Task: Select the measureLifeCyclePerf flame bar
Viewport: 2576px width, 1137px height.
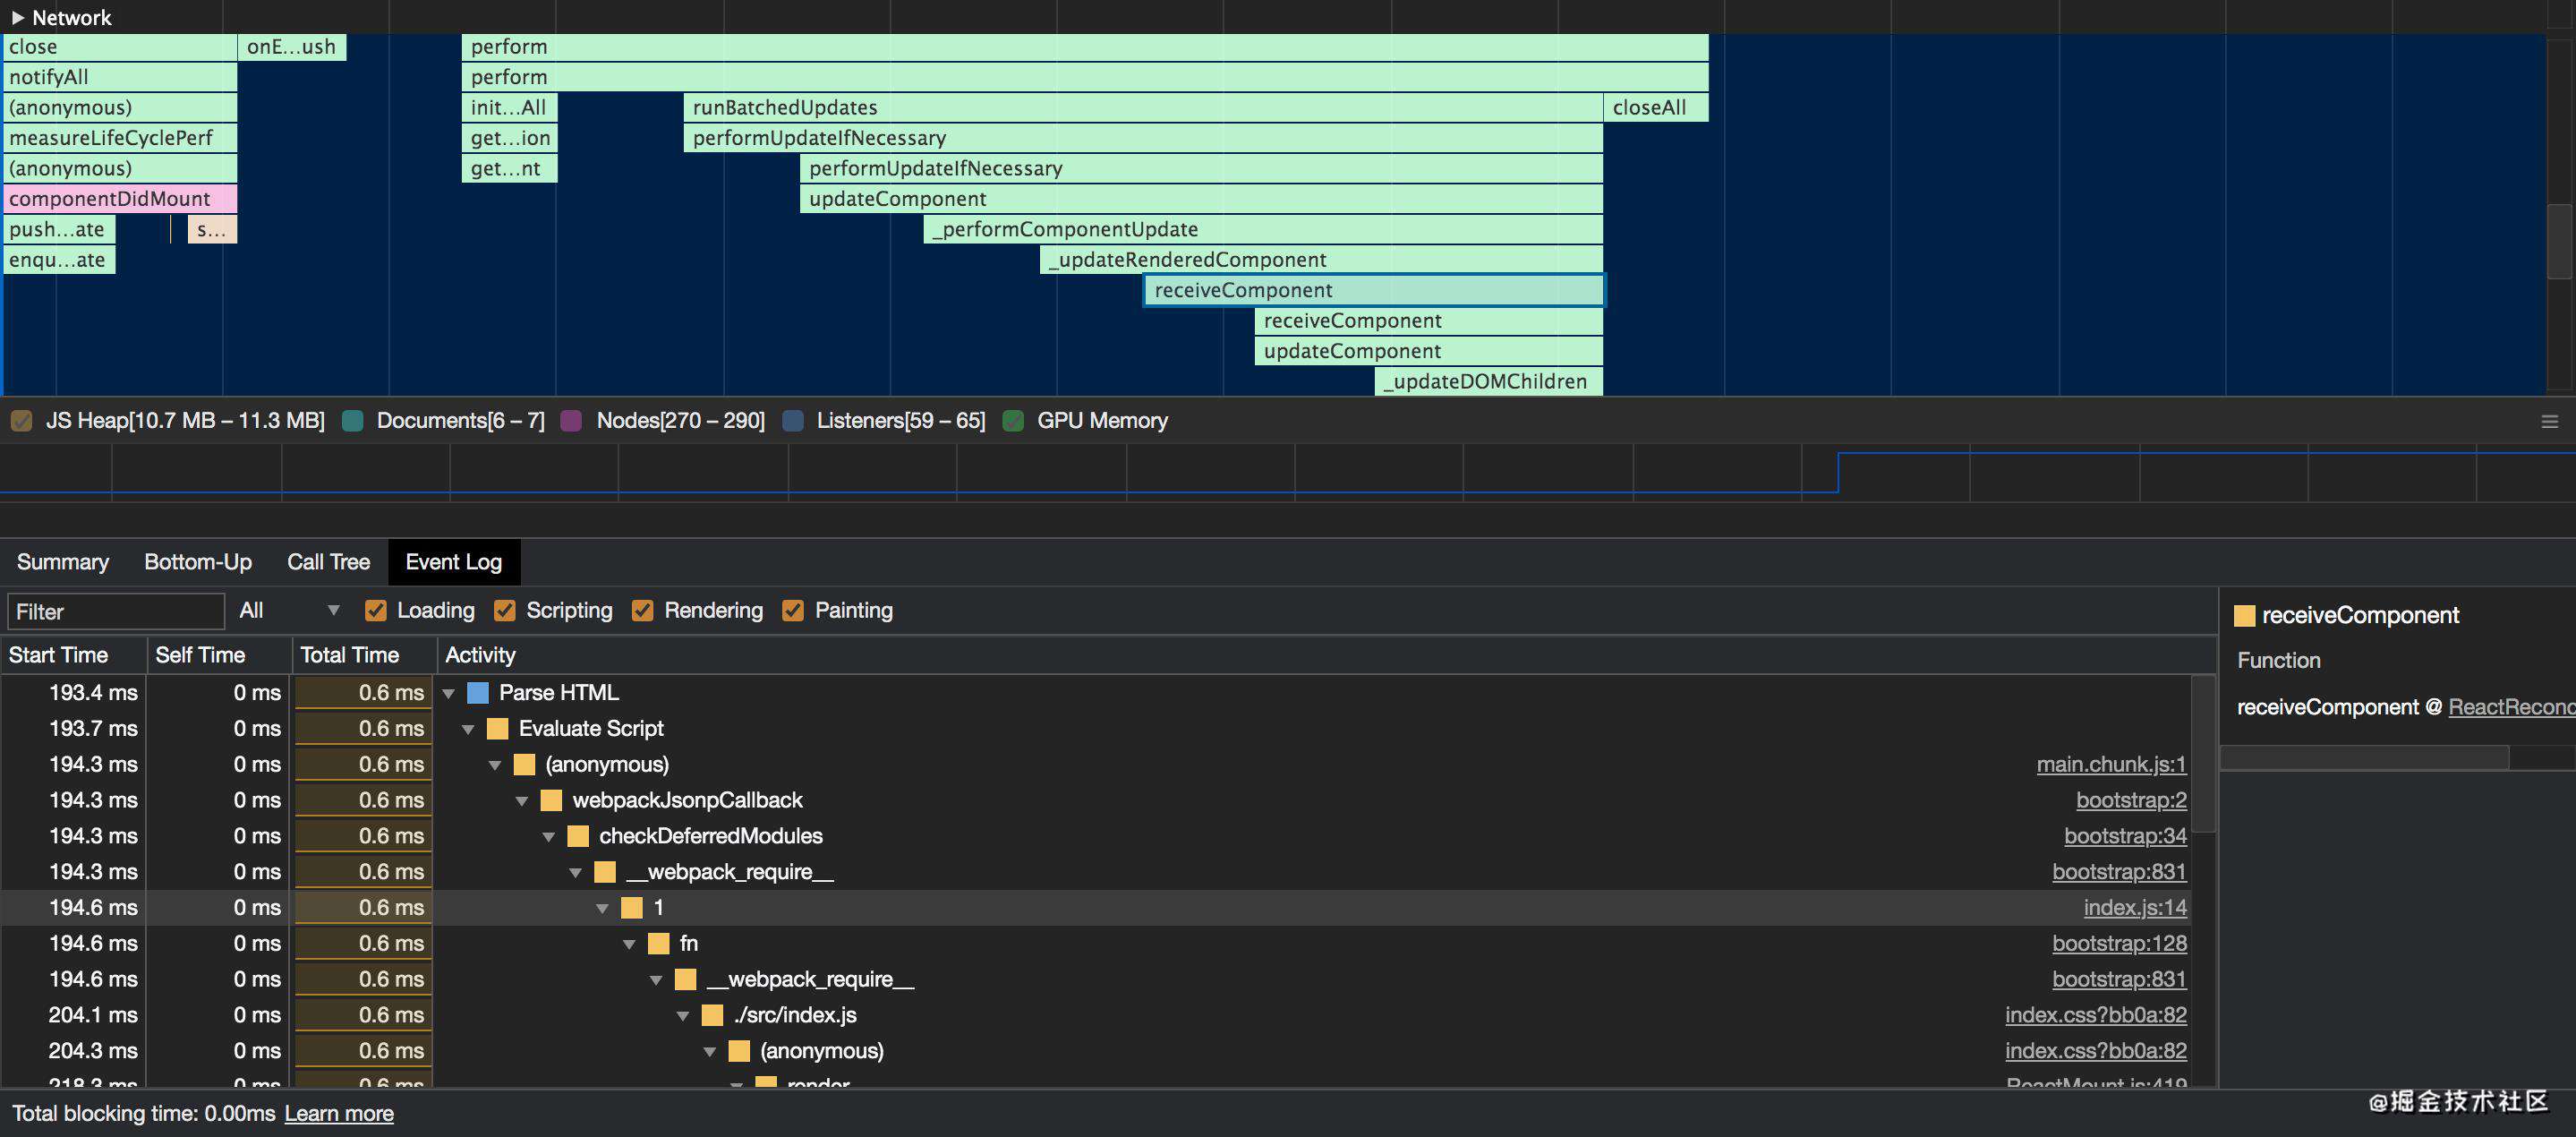Action: (x=120, y=138)
